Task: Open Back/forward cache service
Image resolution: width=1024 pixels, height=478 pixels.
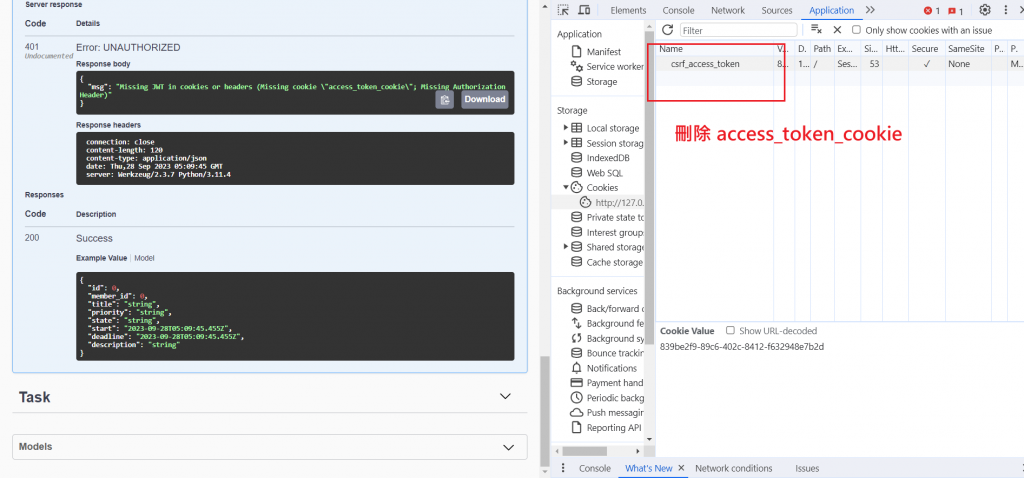Action: [x=607, y=308]
